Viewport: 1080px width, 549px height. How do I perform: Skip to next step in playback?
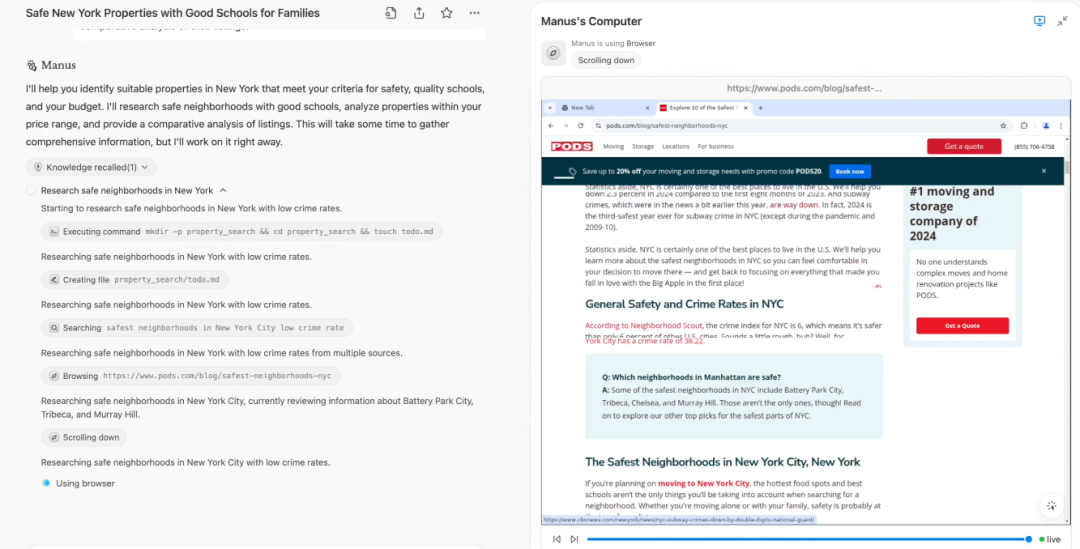coord(574,539)
